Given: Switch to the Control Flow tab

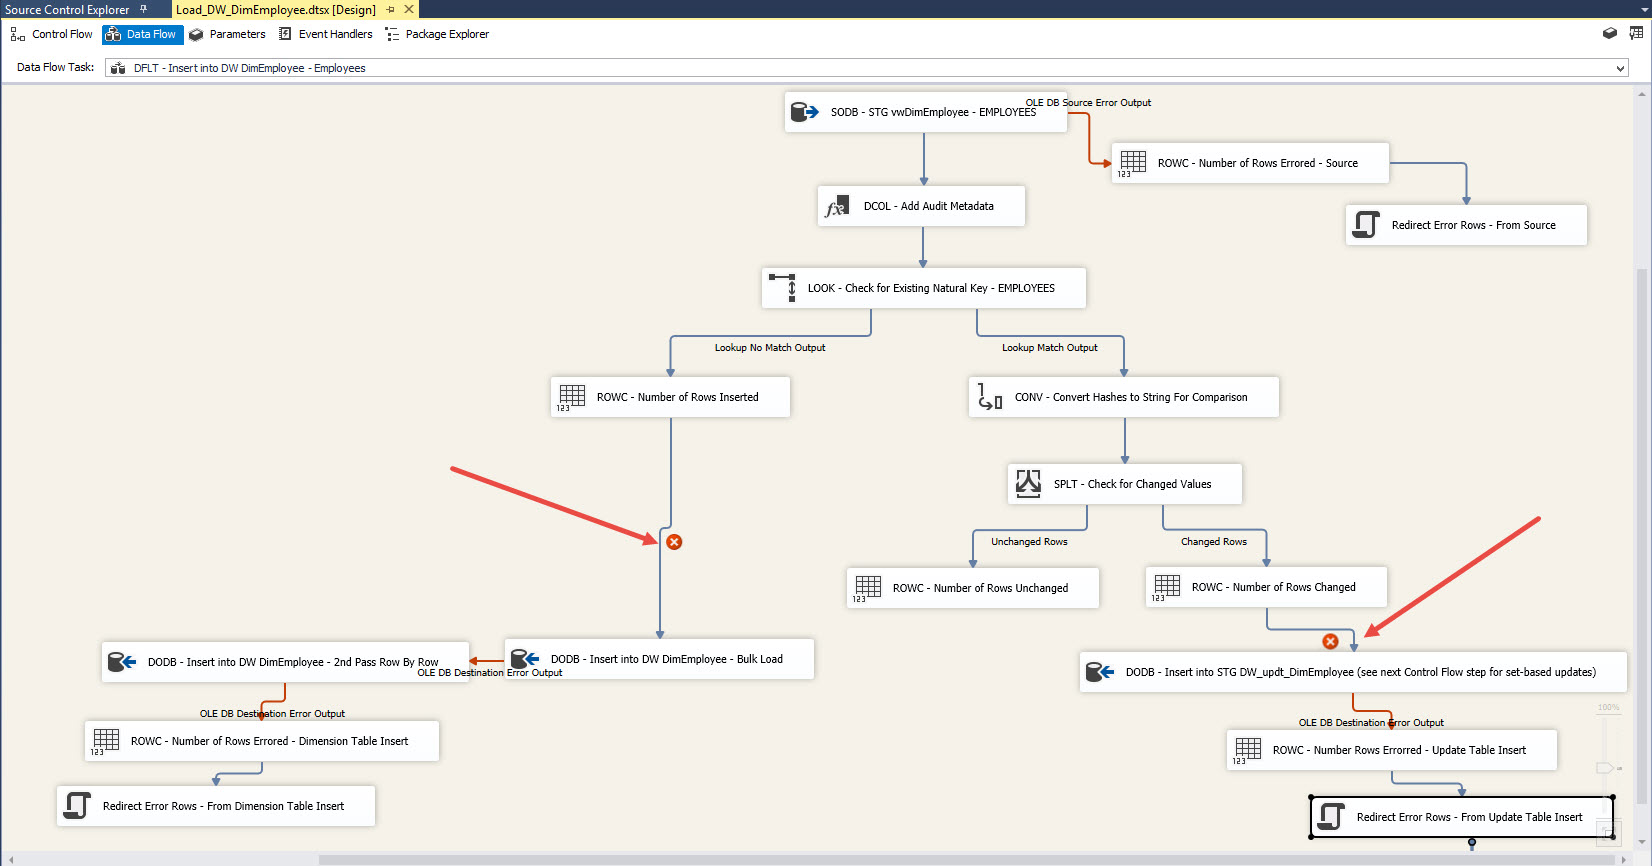Looking at the screenshot, I should 51,34.
